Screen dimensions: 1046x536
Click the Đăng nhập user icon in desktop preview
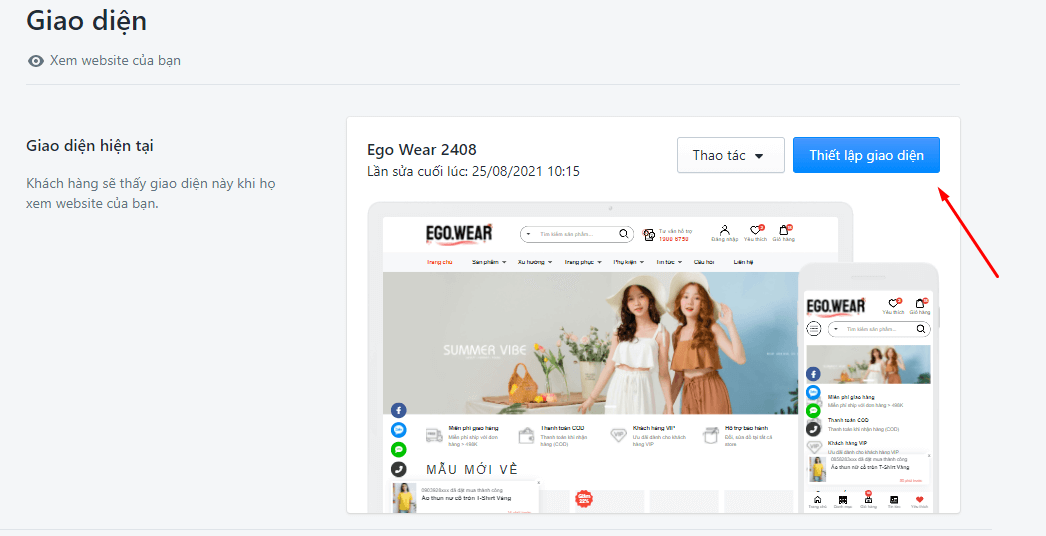click(724, 230)
